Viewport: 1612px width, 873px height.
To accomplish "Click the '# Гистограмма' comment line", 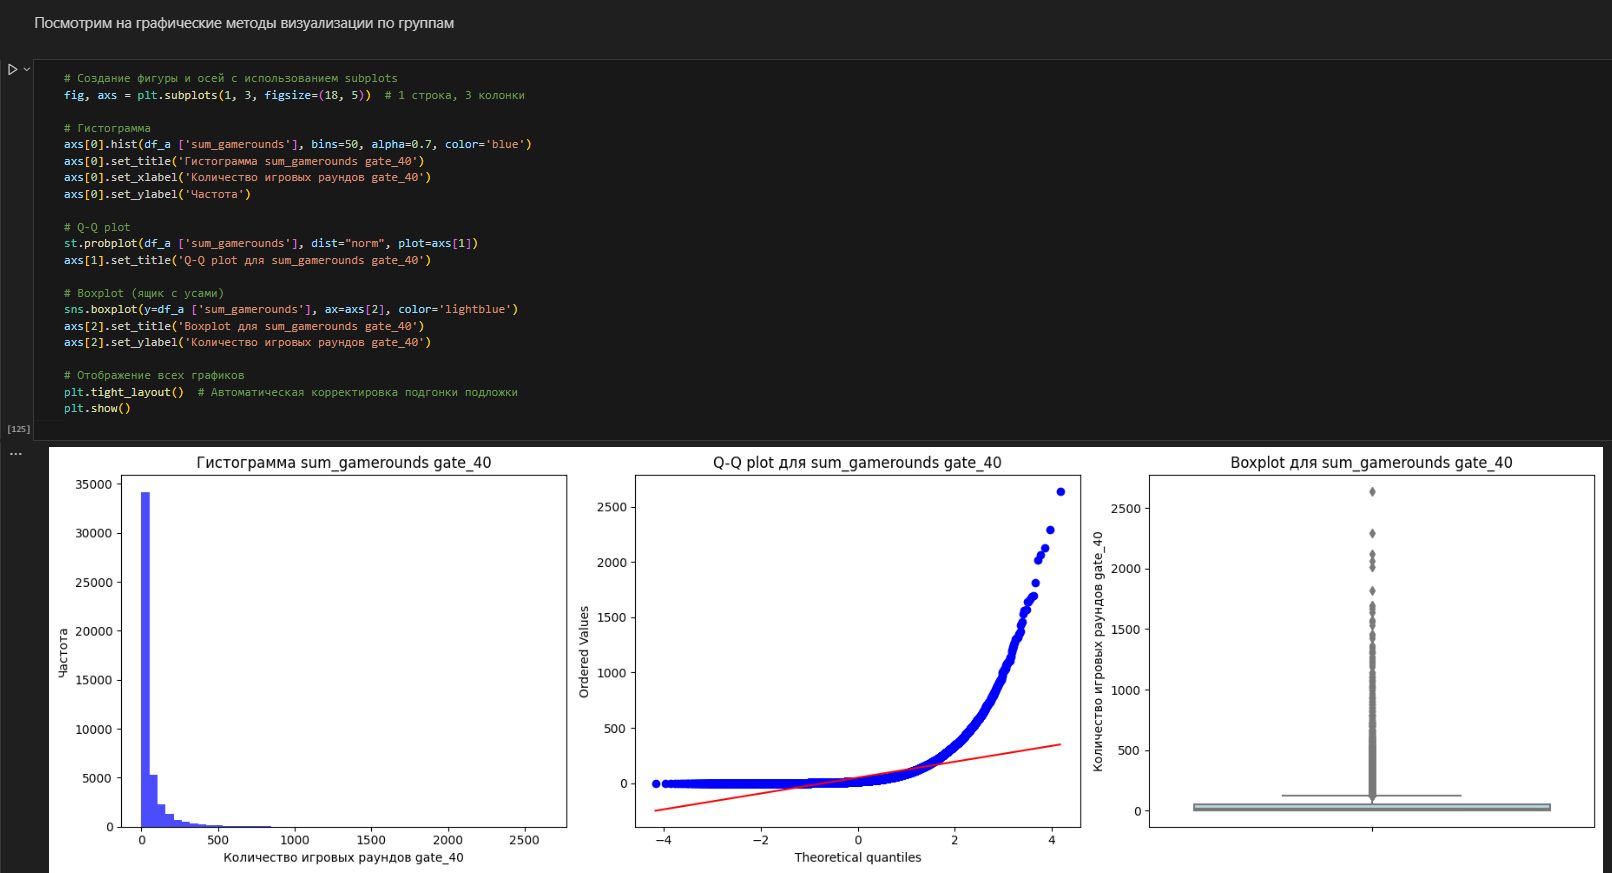I will pos(107,128).
